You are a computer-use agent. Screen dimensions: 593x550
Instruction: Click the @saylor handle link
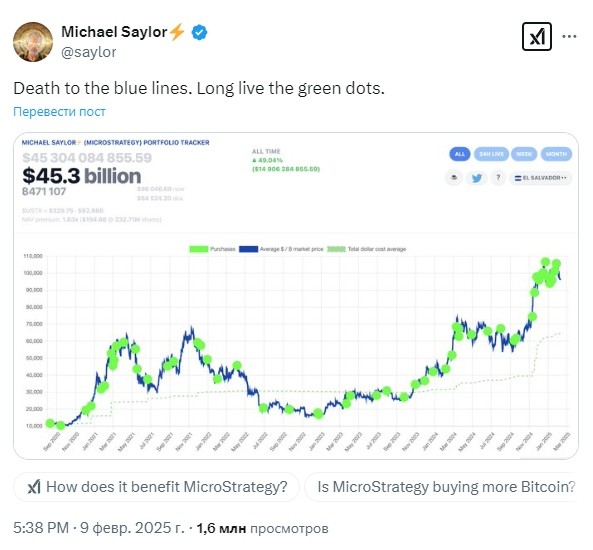point(88,52)
